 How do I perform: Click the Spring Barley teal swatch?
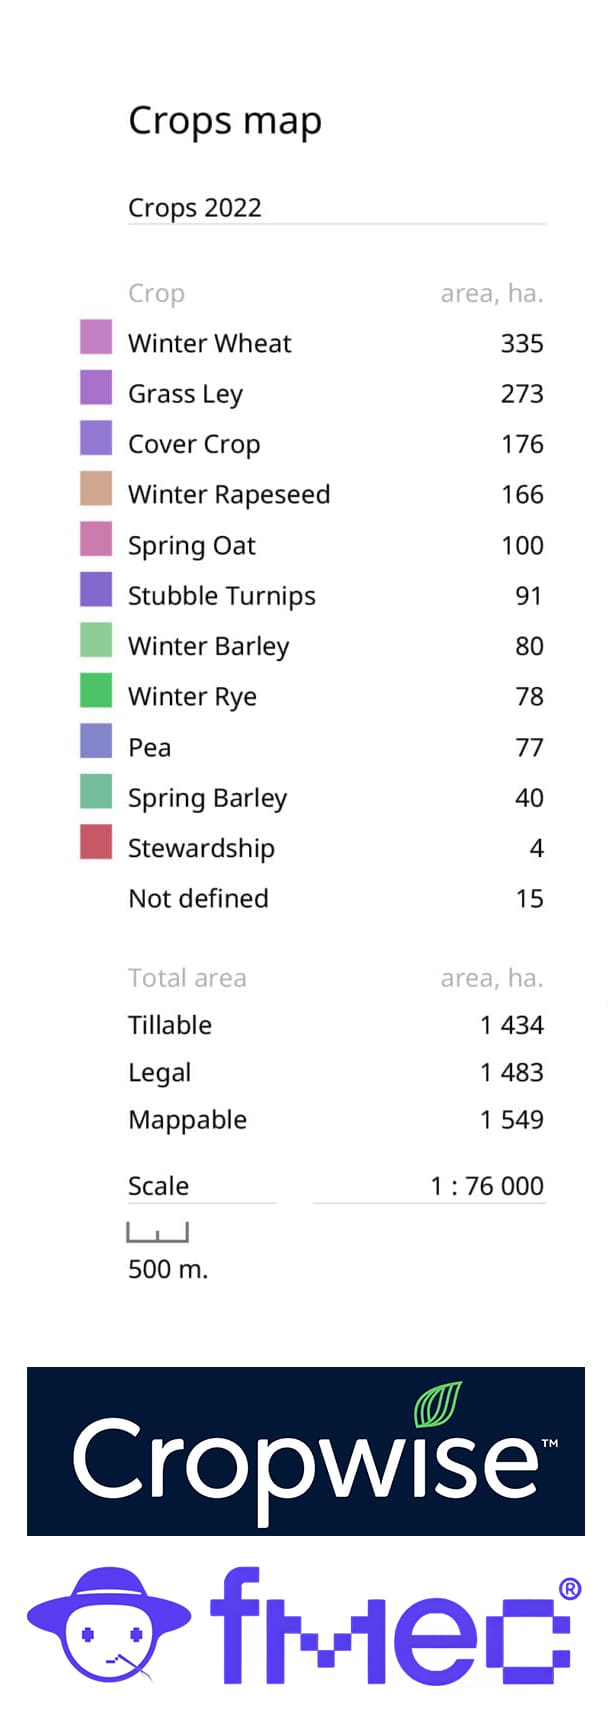pyautogui.click(x=96, y=791)
